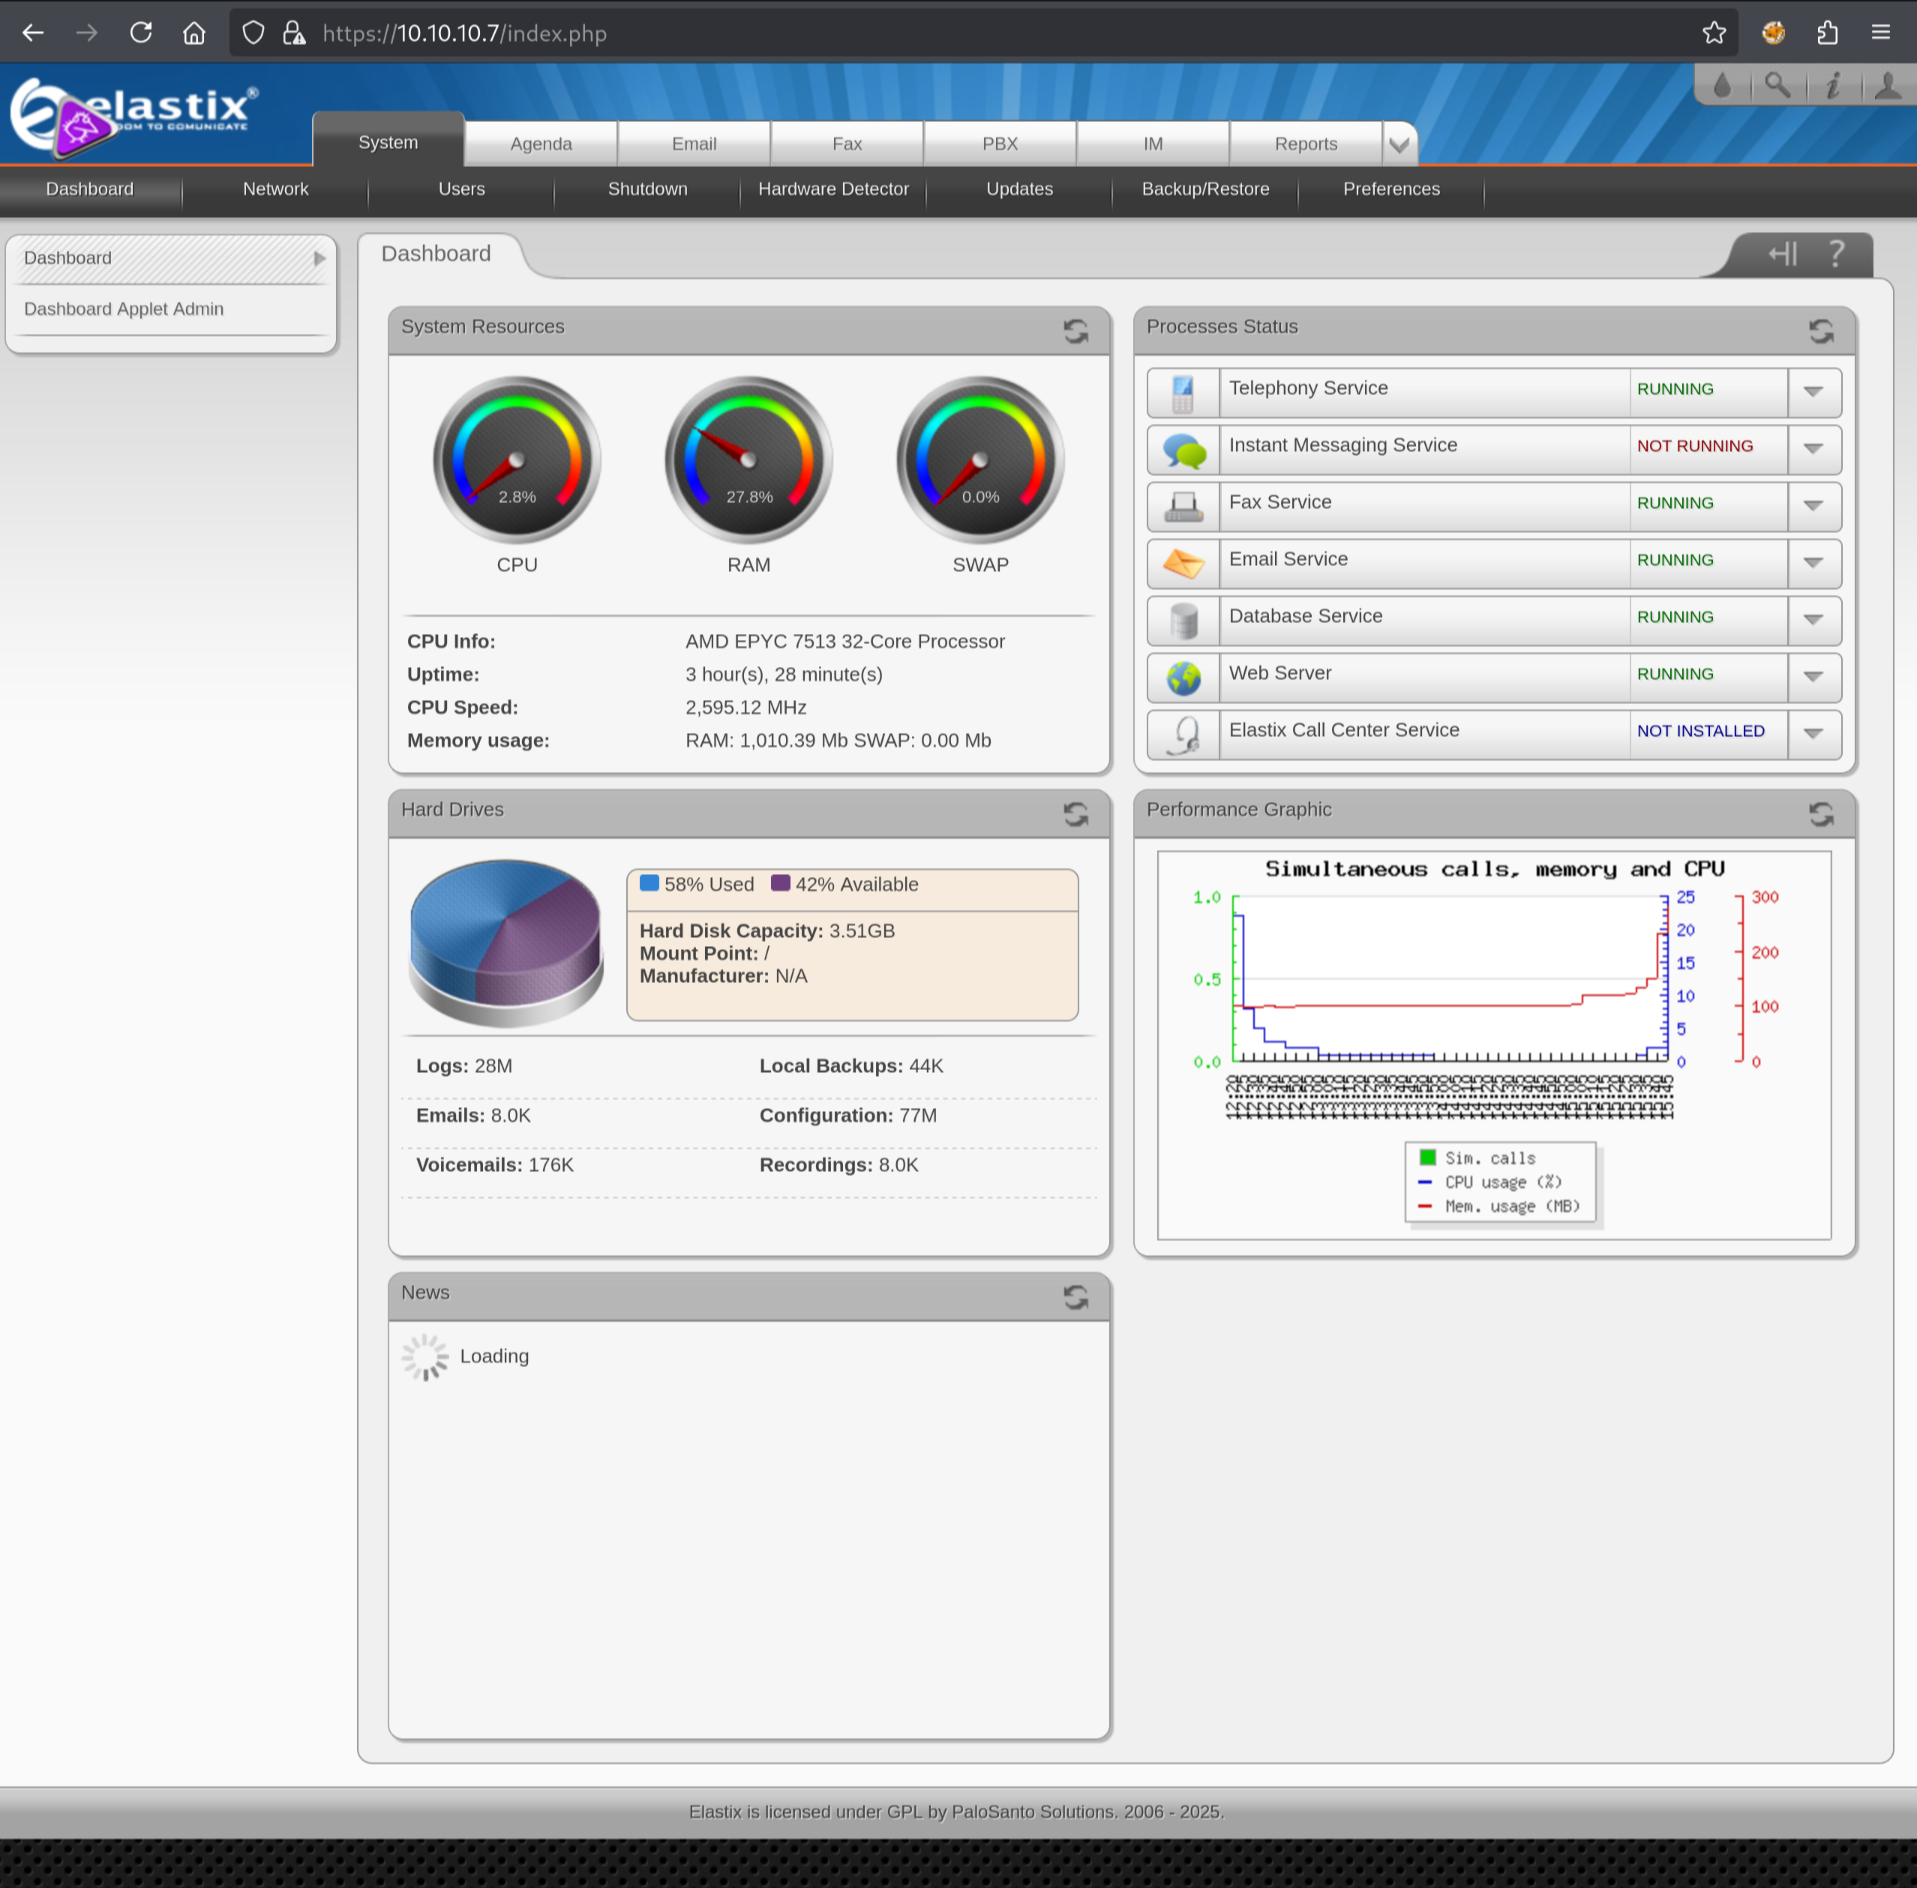Viewport: 1917px width, 1888px height.
Task: Switch to the Email tab
Action: 694,144
